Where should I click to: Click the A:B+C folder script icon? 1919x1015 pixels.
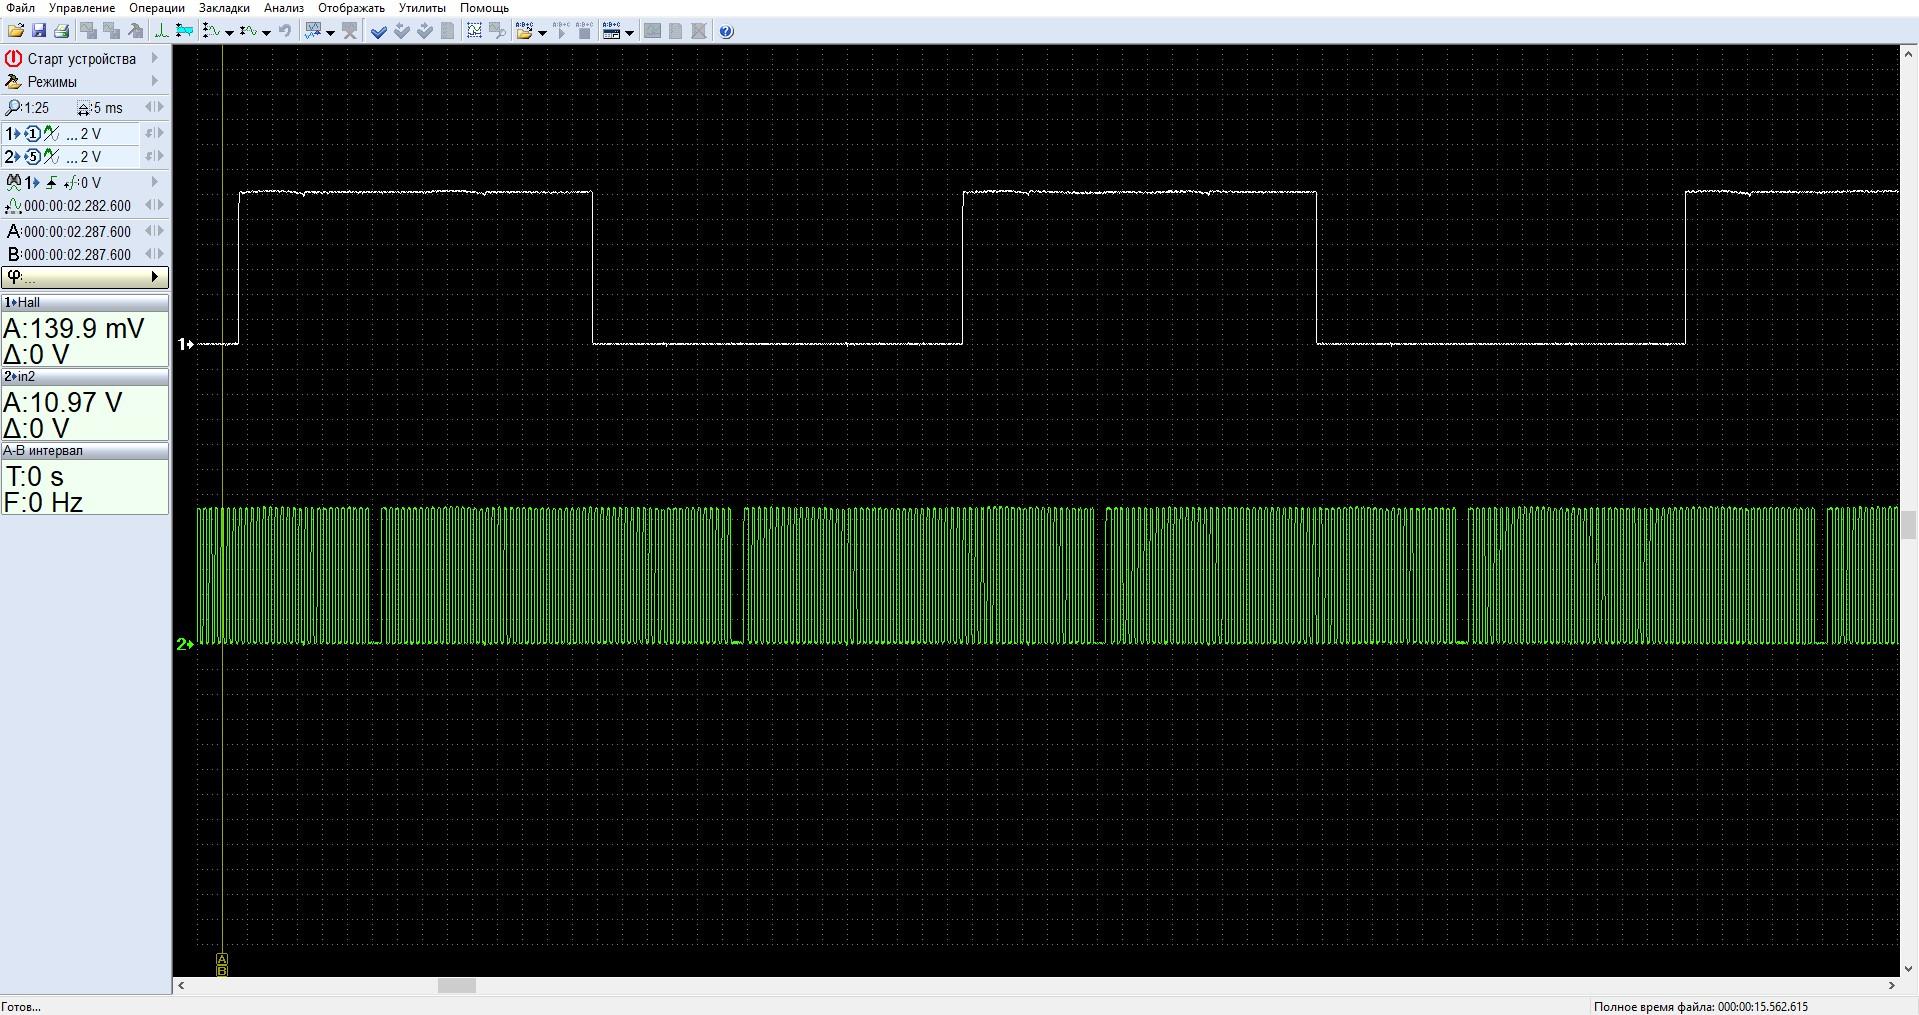[x=525, y=31]
